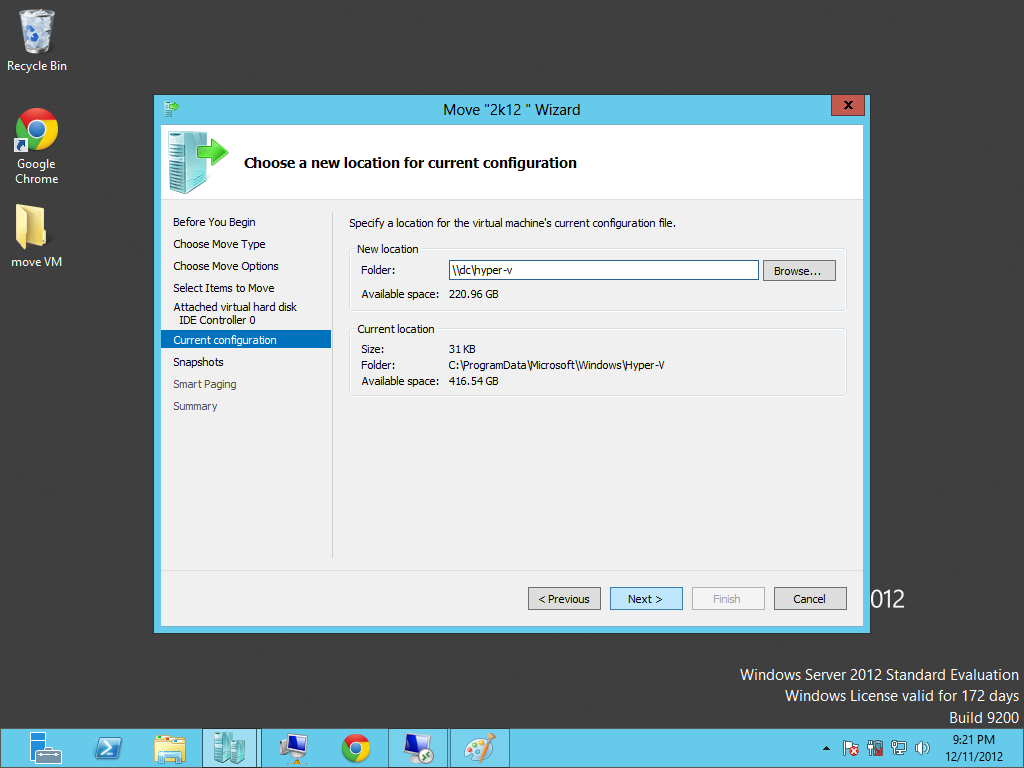Switch to Hyper-V Manager taskbar icon
This screenshot has width=1024, height=768.
pyautogui.click(x=229, y=747)
